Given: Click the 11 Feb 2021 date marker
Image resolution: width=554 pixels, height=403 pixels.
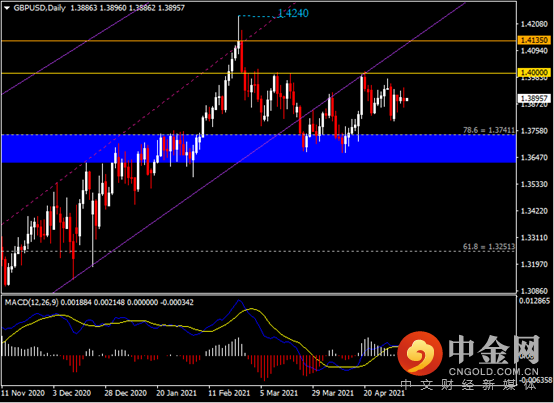Looking at the screenshot, I should pos(229,393).
